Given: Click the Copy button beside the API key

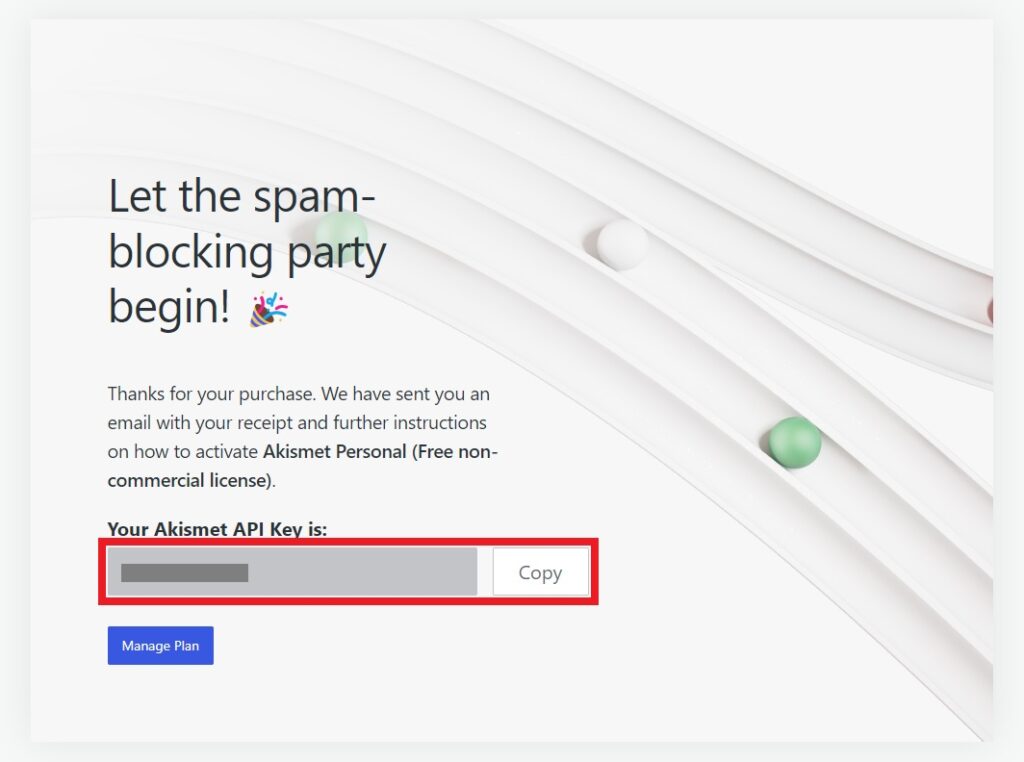Looking at the screenshot, I should click(541, 572).
